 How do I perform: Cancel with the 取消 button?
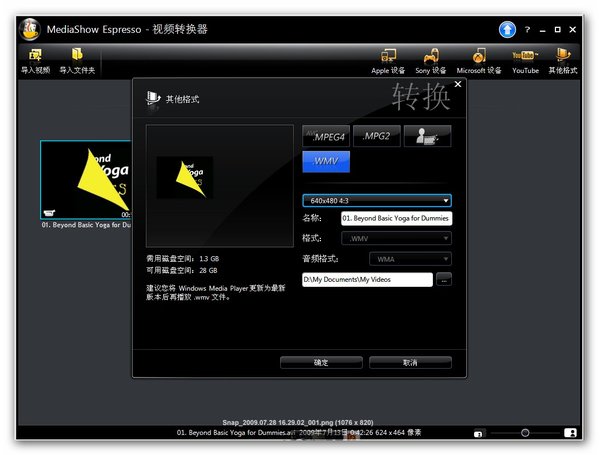410,362
